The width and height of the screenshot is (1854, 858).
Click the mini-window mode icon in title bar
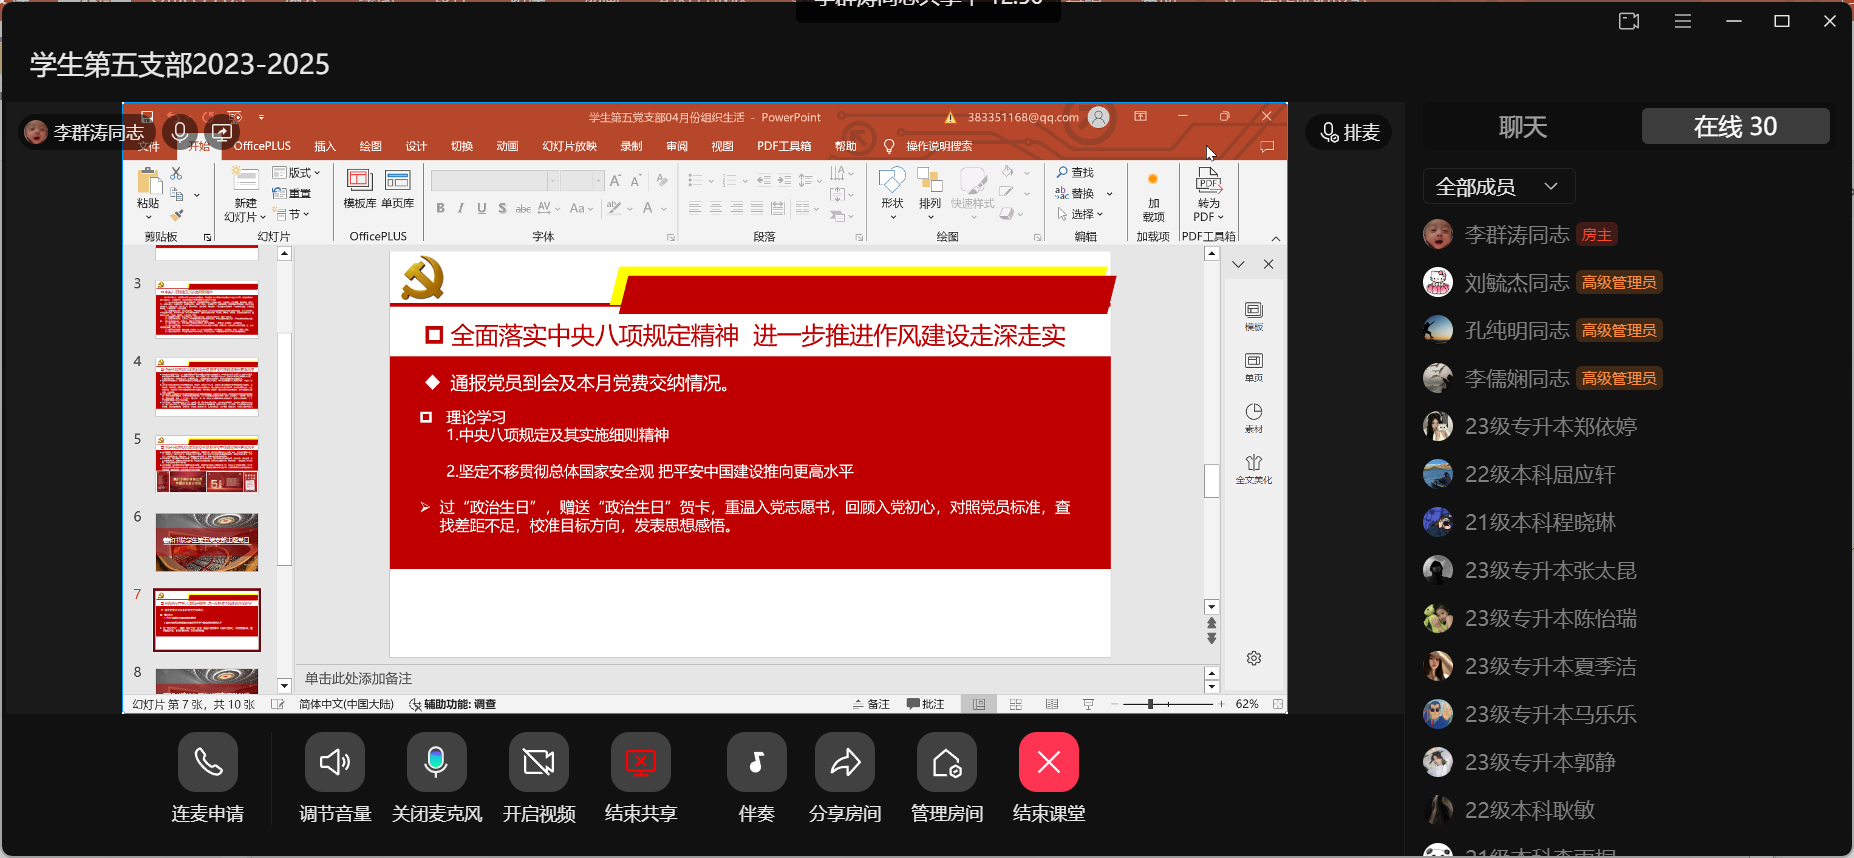[x=1629, y=21]
